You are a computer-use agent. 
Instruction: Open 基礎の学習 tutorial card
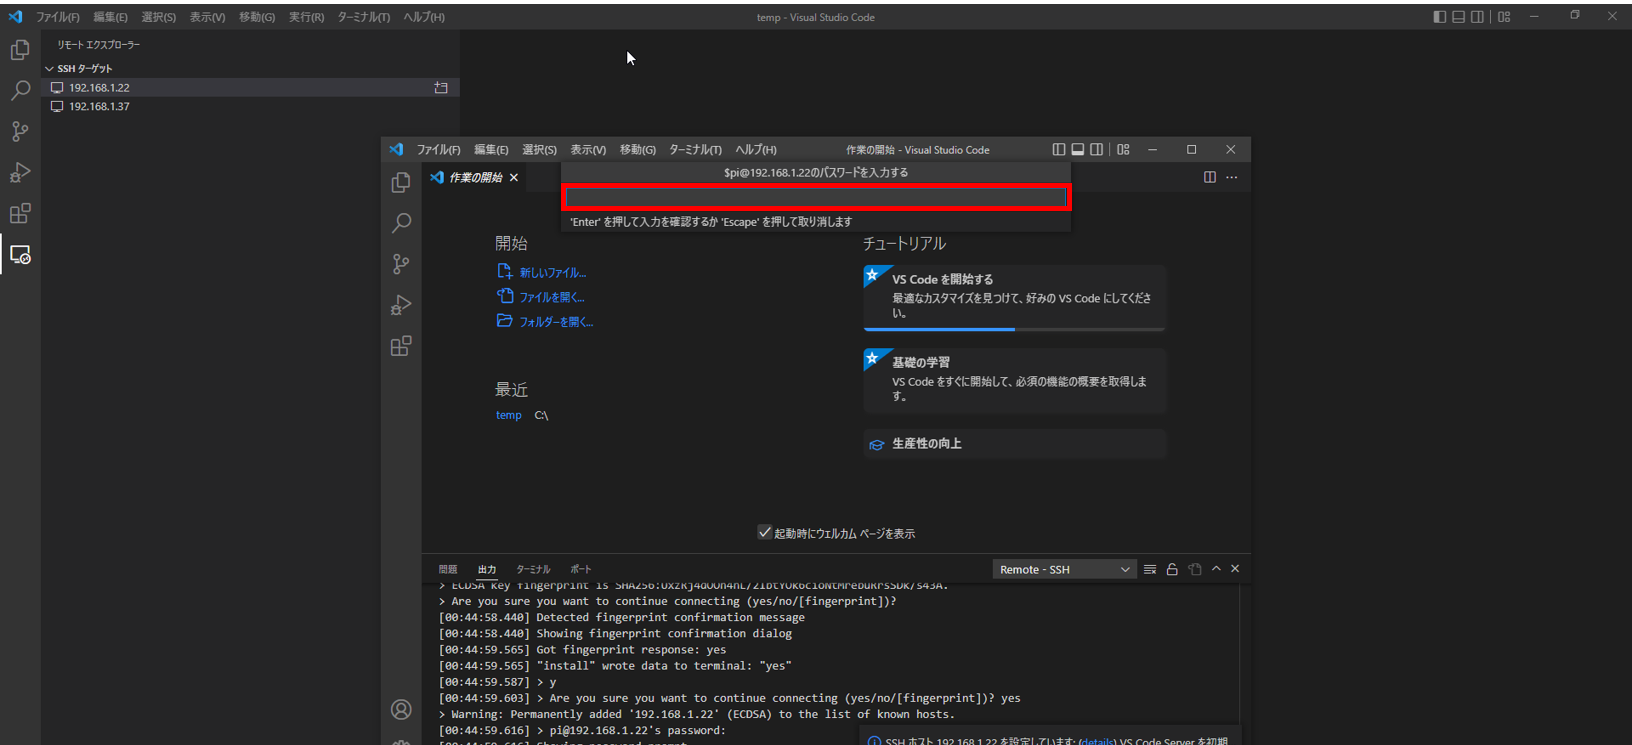tap(1015, 381)
